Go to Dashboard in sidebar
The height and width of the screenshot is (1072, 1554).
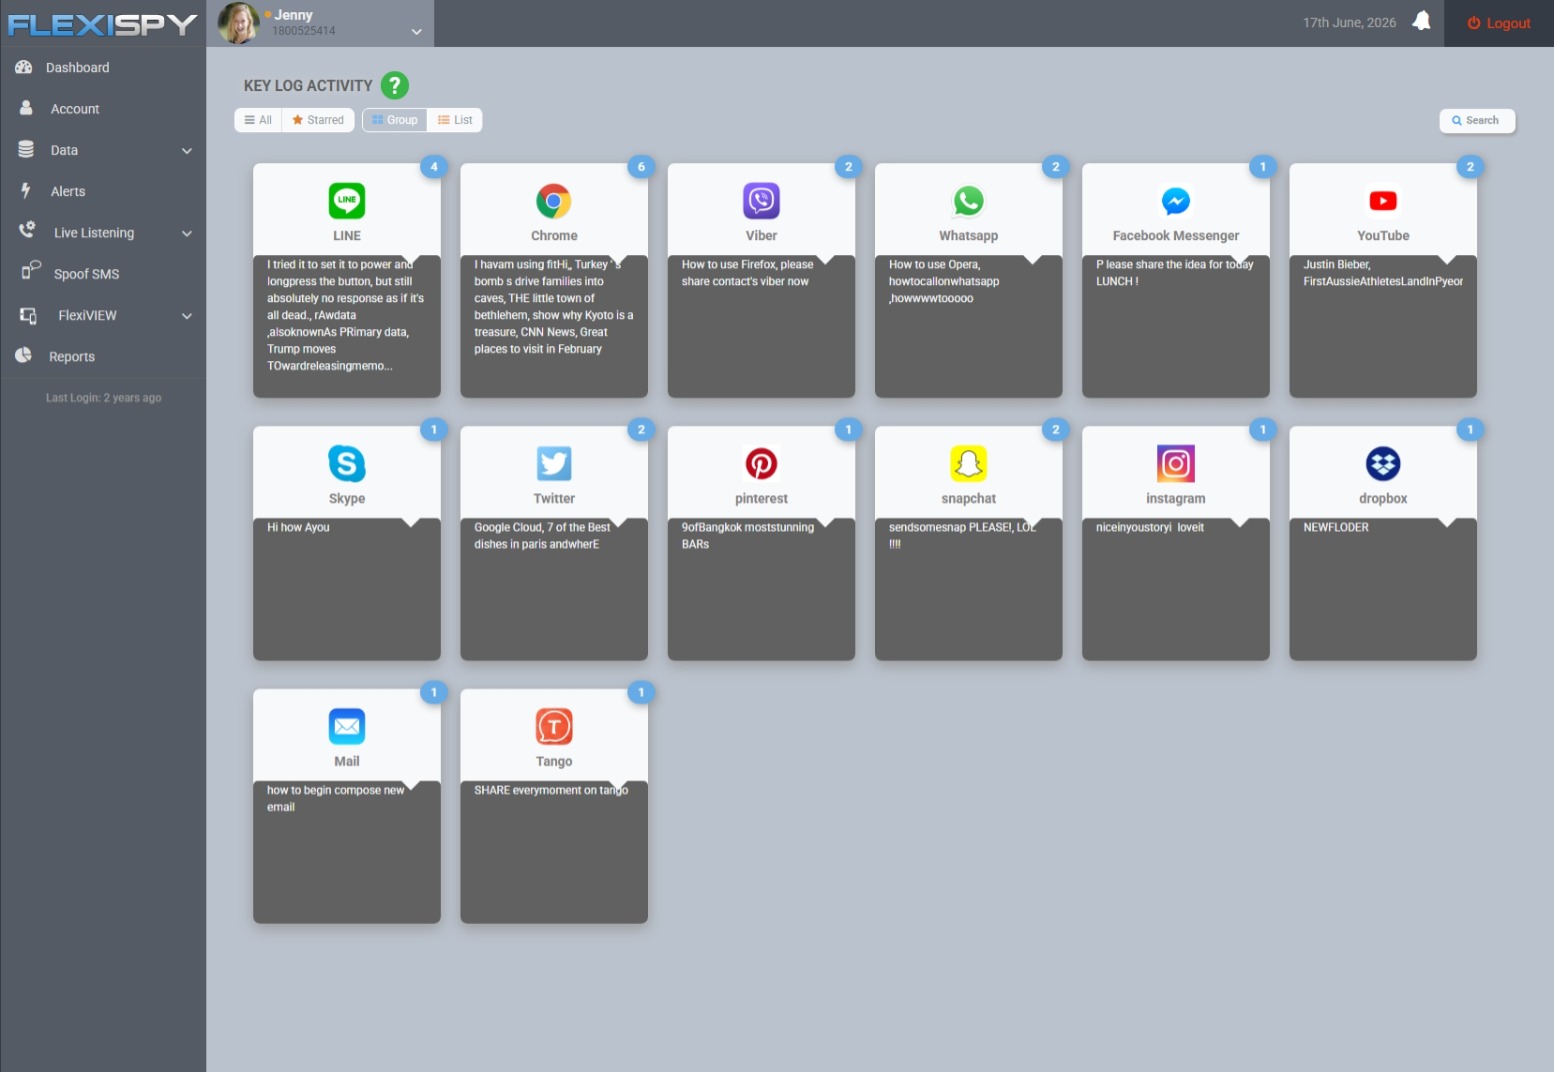[x=78, y=67]
